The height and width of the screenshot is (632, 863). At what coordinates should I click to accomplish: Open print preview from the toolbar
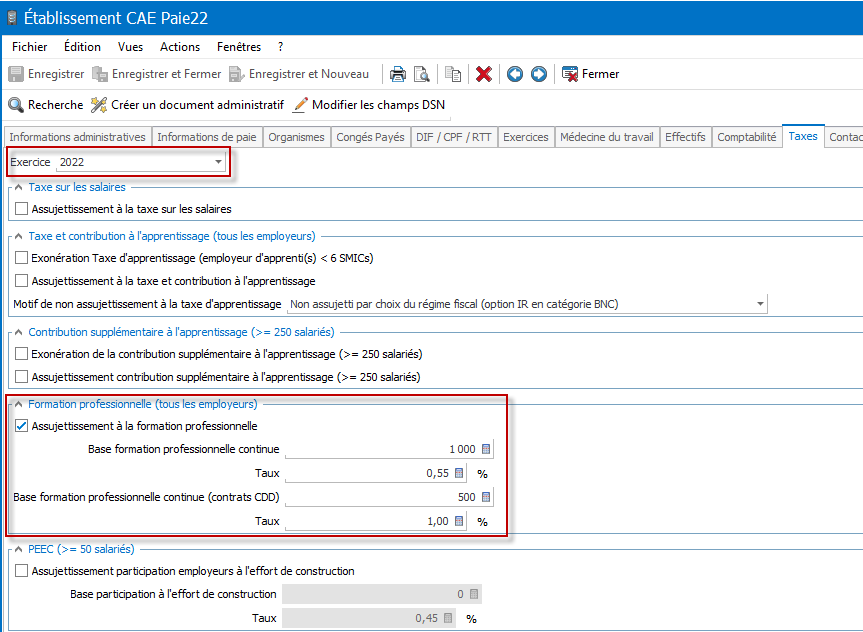tap(421, 74)
